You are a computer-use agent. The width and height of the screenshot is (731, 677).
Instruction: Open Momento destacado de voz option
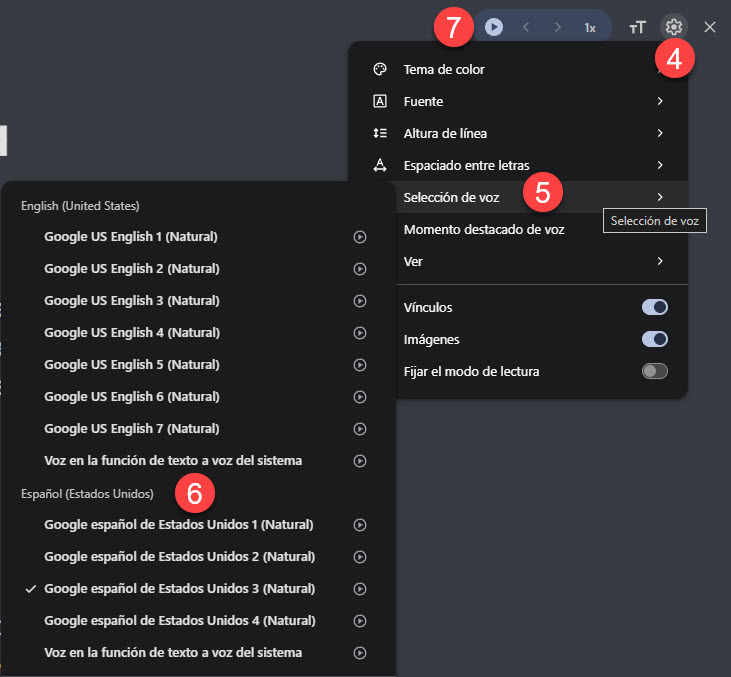point(541,229)
